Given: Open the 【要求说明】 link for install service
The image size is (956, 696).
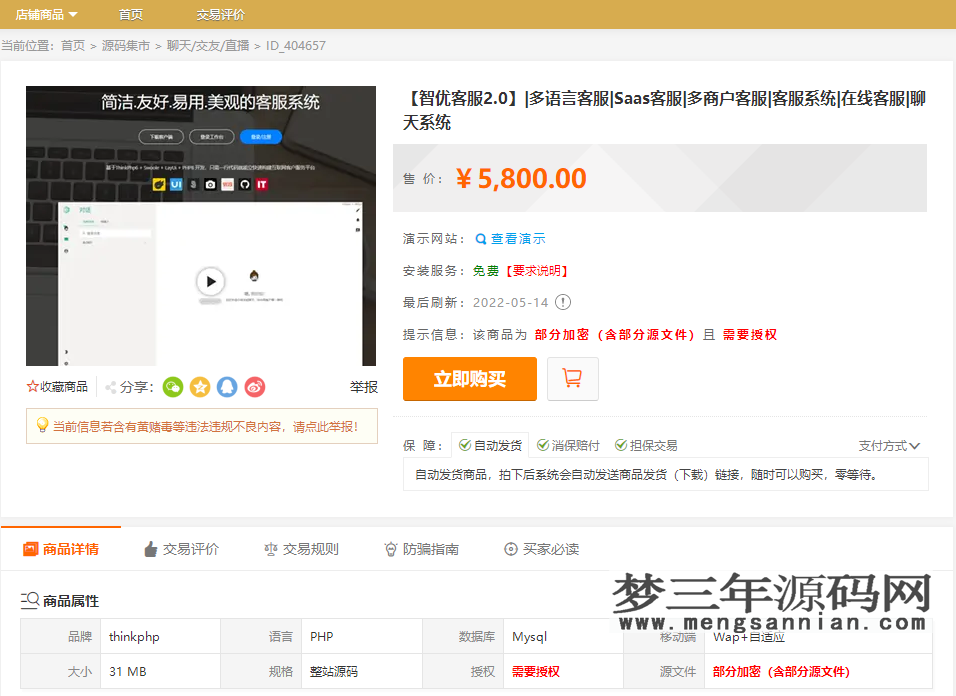Looking at the screenshot, I should tap(538, 270).
